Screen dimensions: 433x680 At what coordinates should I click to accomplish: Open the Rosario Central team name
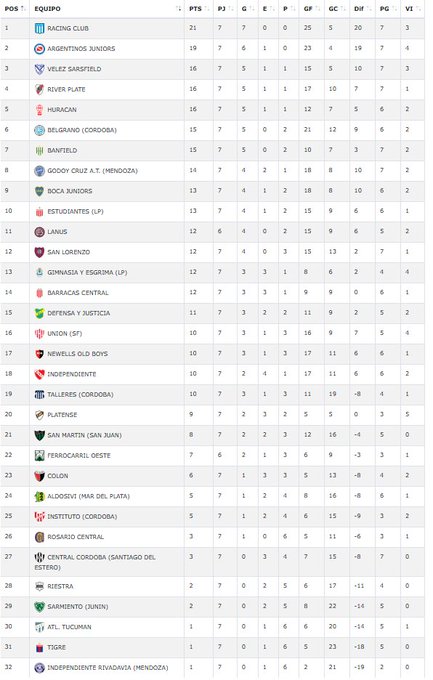point(75,537)
